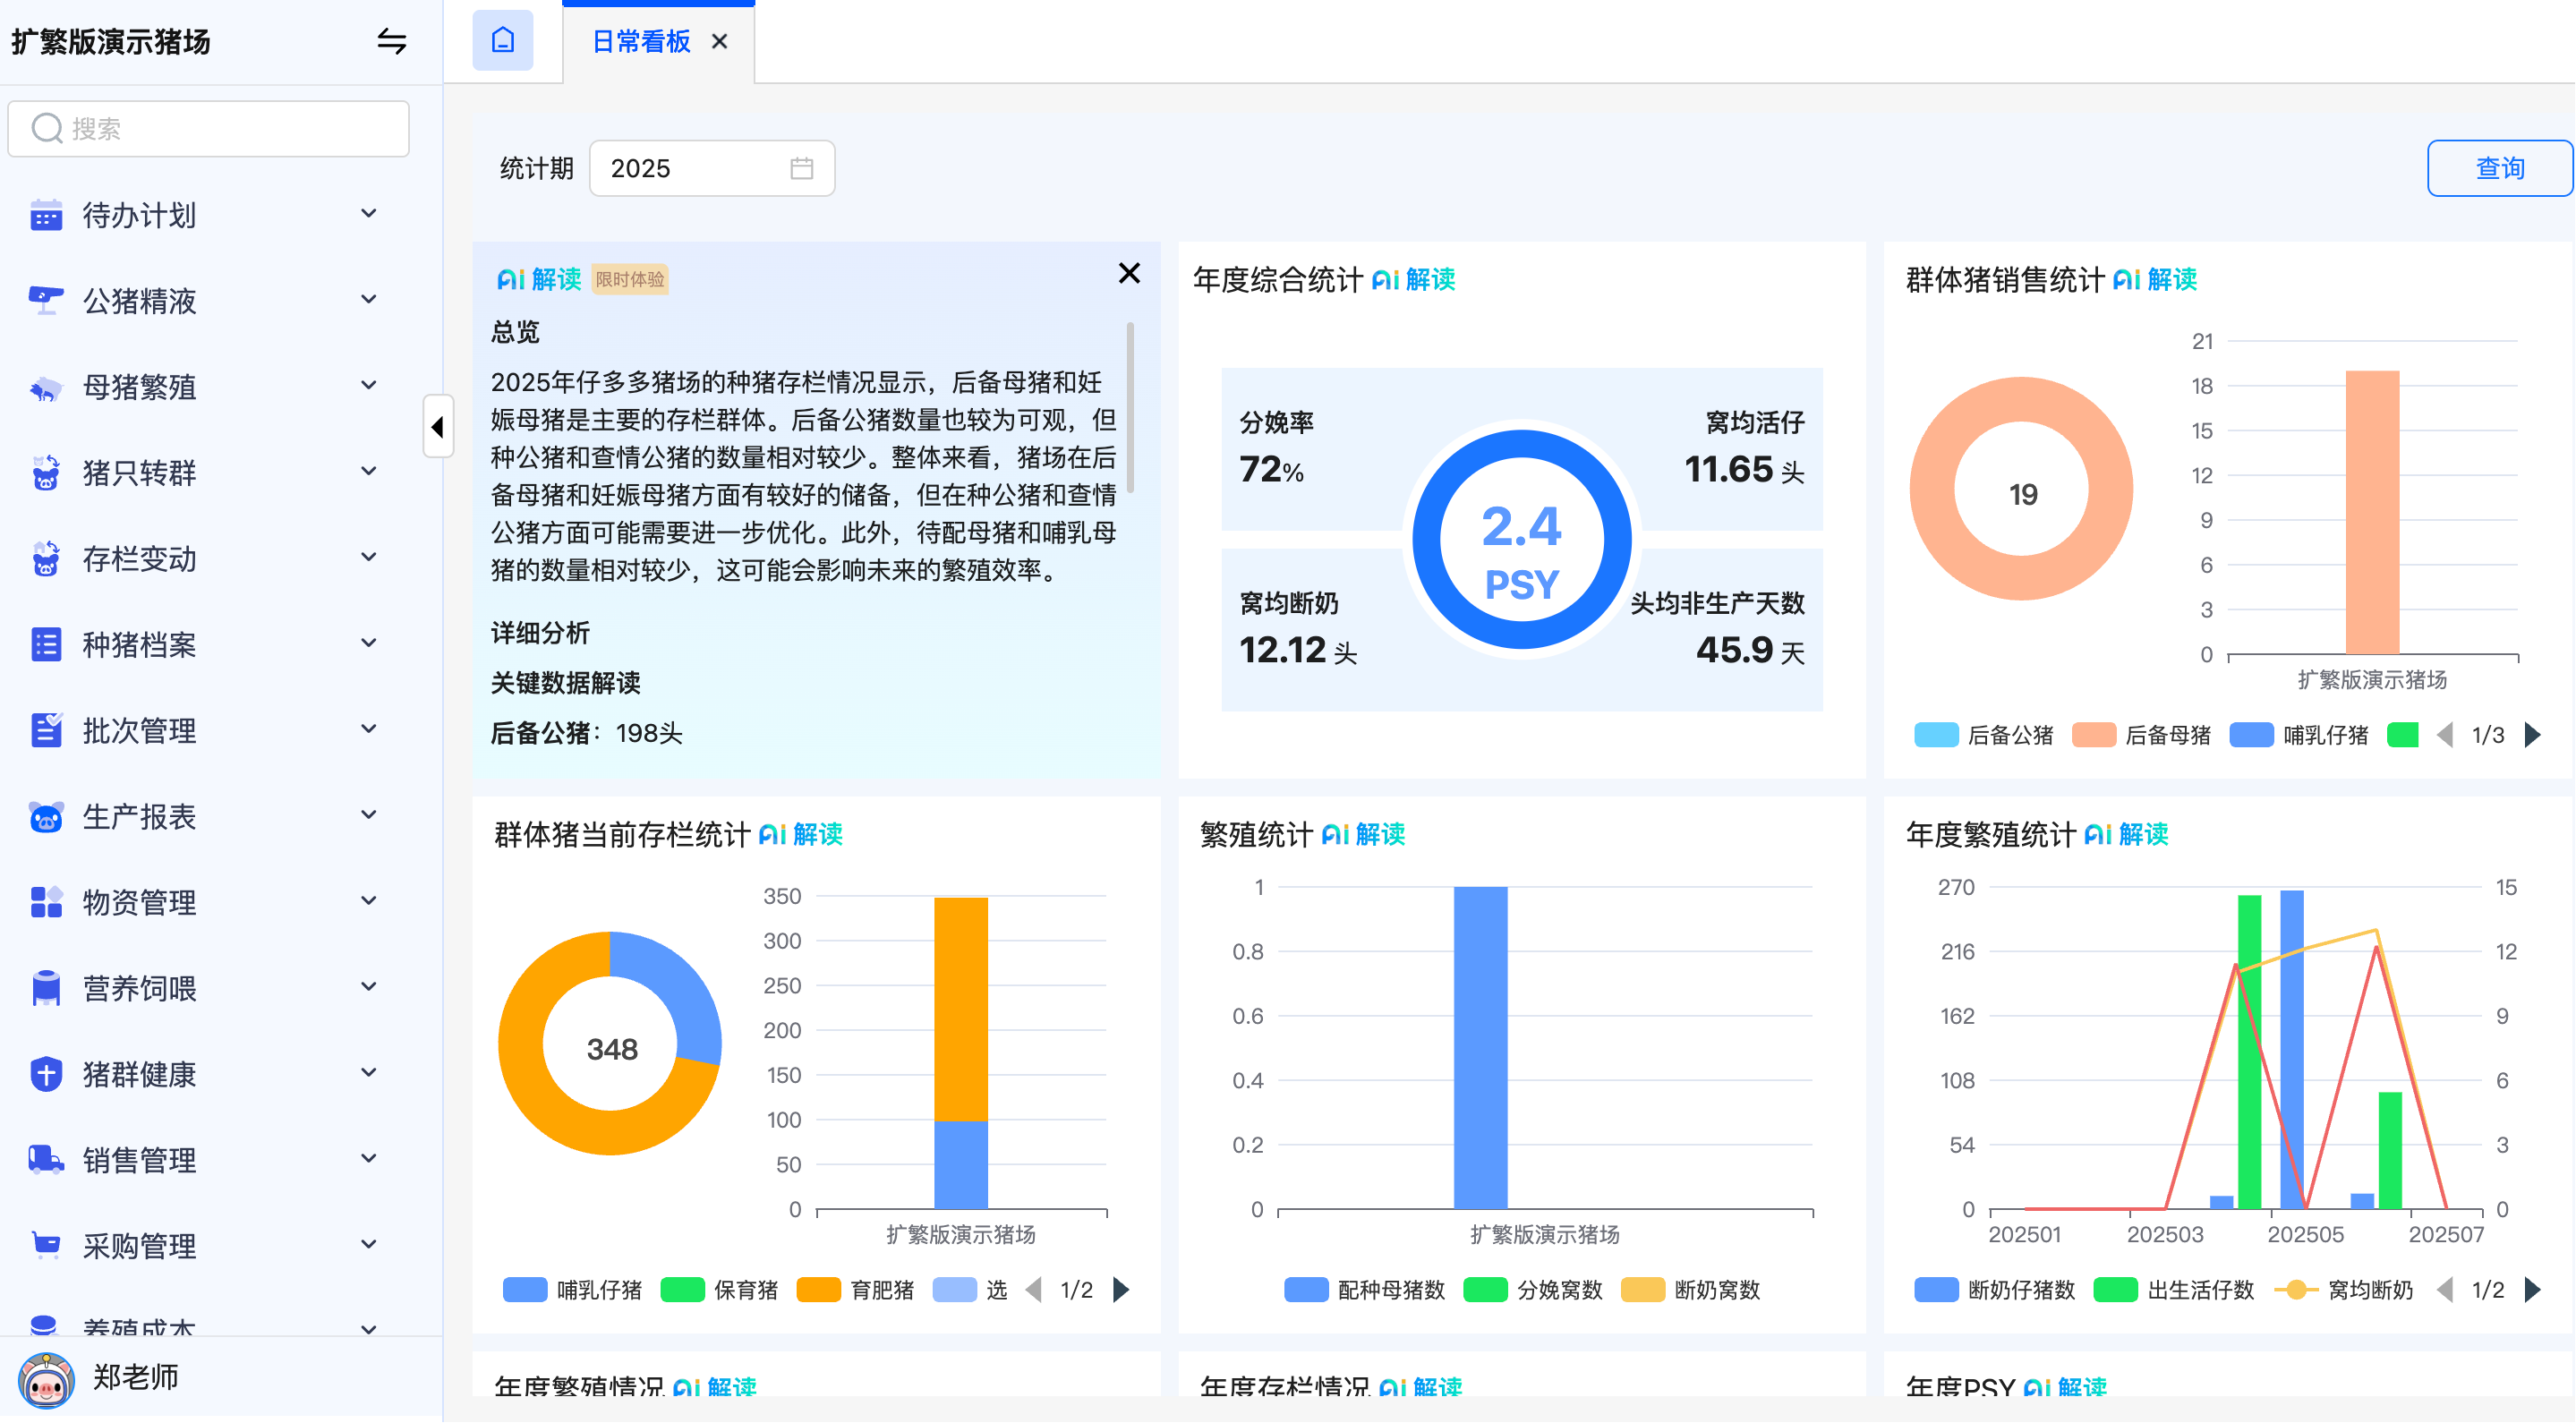Collapse the left sidebar with the arrow handle
This screenshot has width=2576, height=1423.
point(438,427)
